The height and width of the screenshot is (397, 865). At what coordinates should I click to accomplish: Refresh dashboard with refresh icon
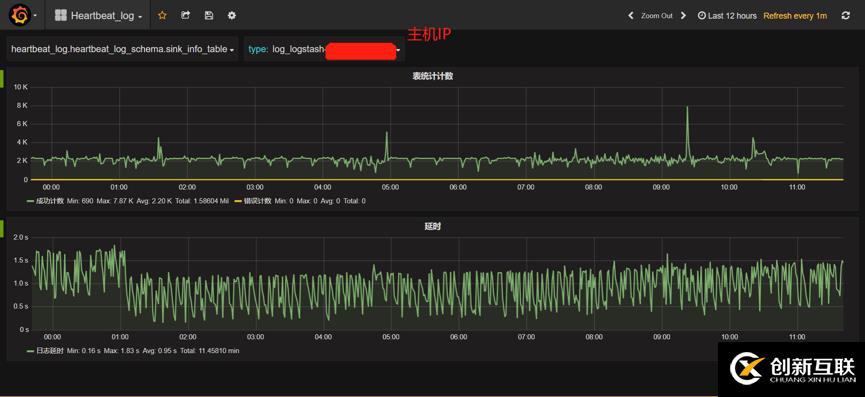tap(845, 16)
